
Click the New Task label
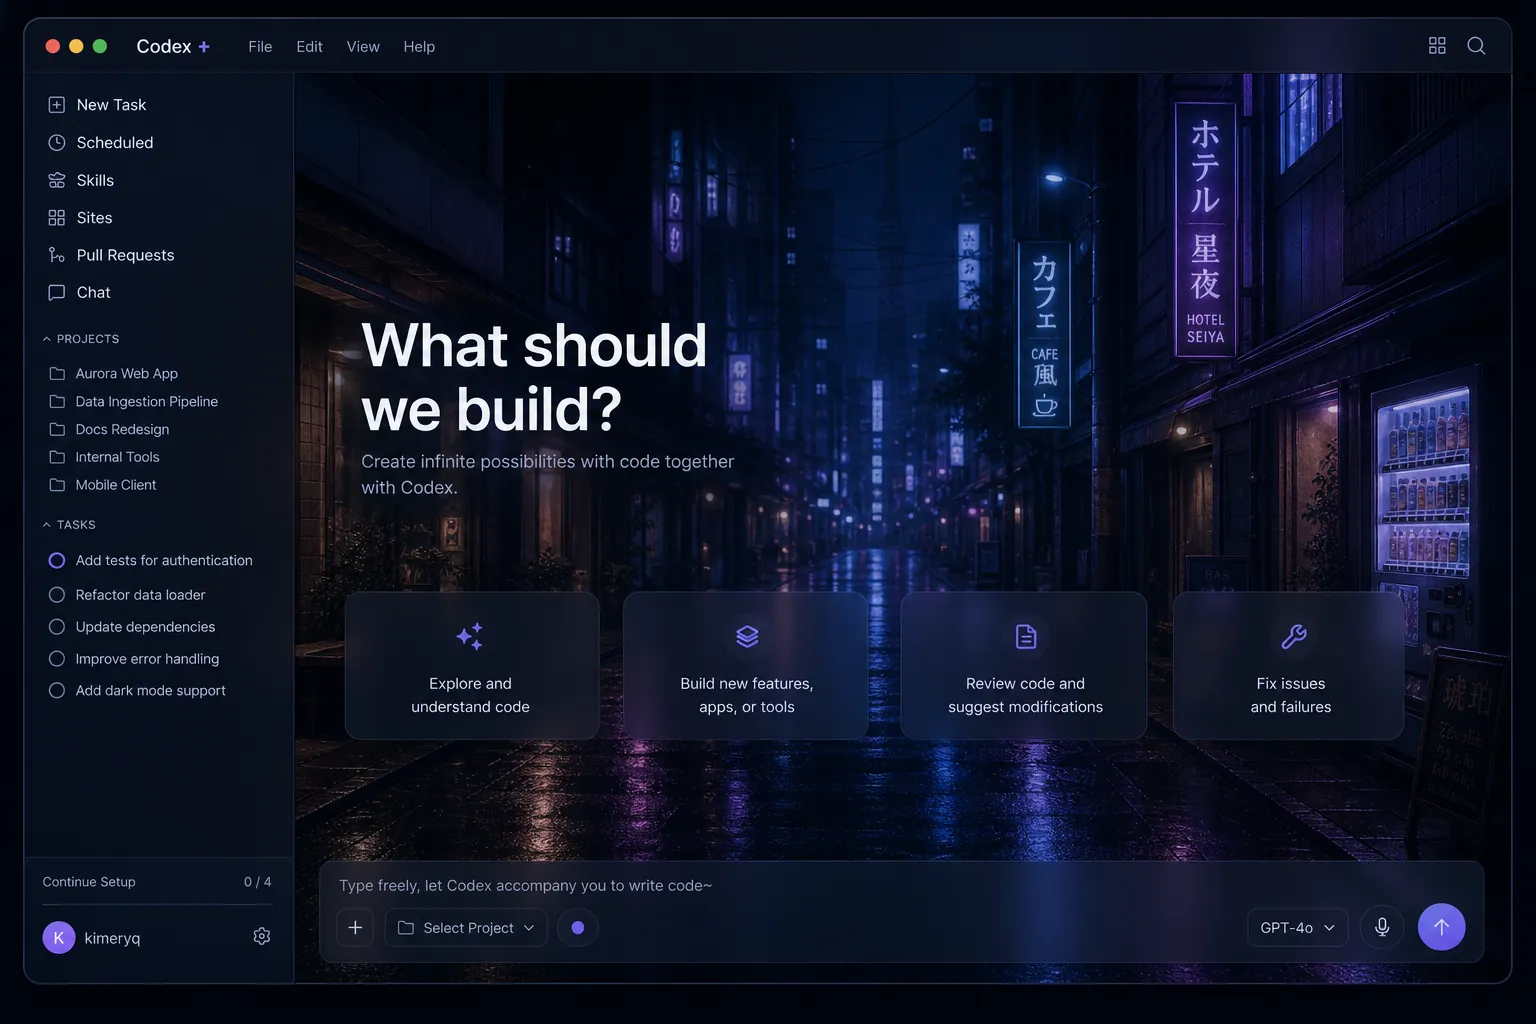pyautogui.click(x=111, y=105)
